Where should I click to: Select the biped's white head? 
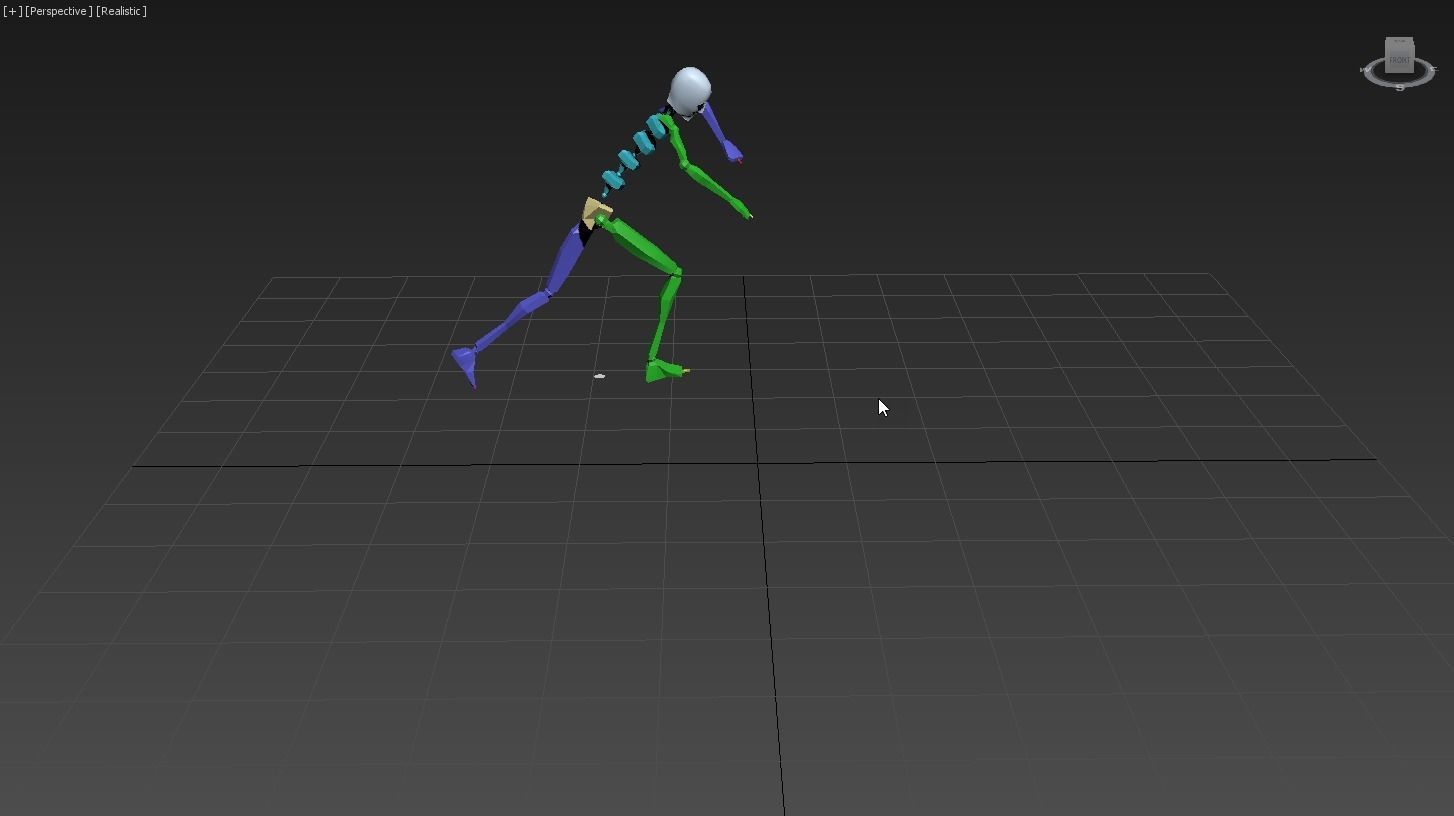click(x=689, y=91)
